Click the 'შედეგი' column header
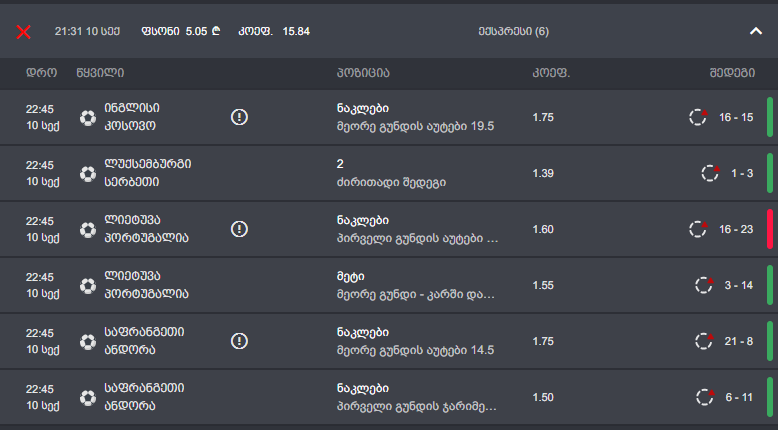This screenshot has width=778, height=430. (x=732, y=73)
